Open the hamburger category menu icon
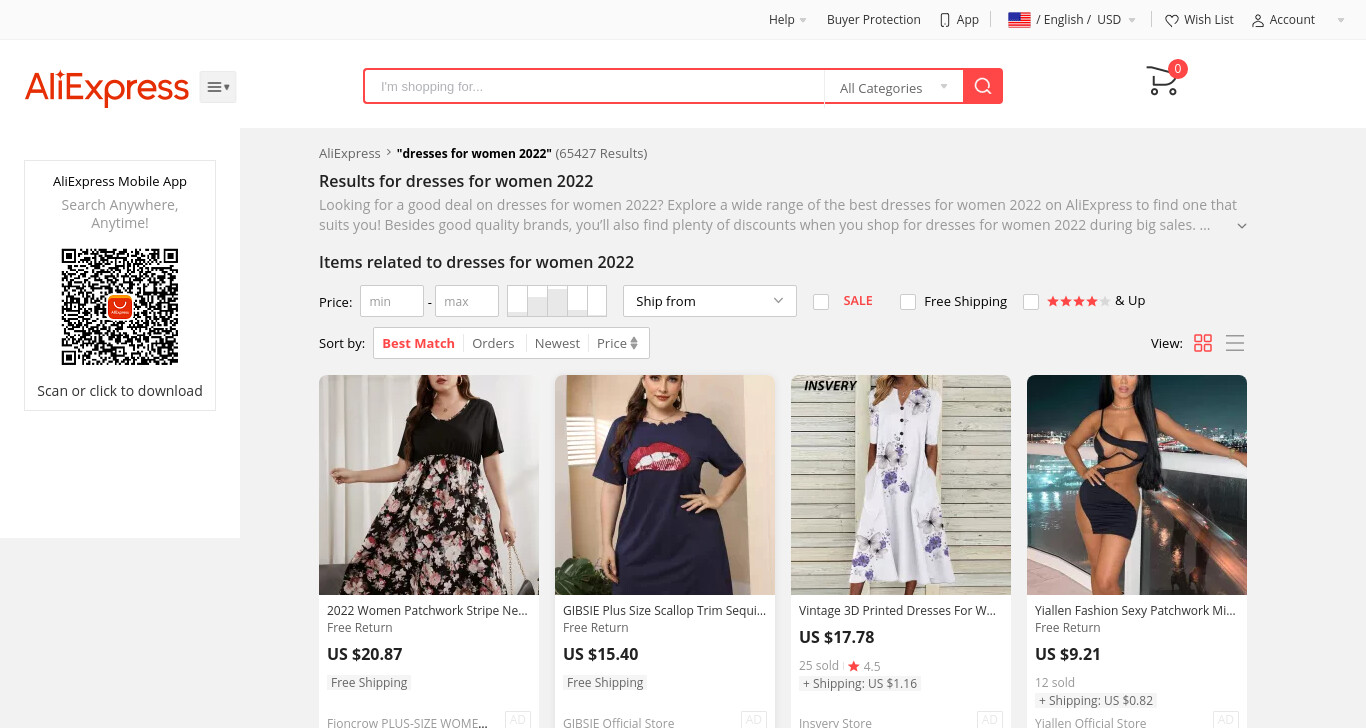The image size is (1366, 728). coord(218,87)
